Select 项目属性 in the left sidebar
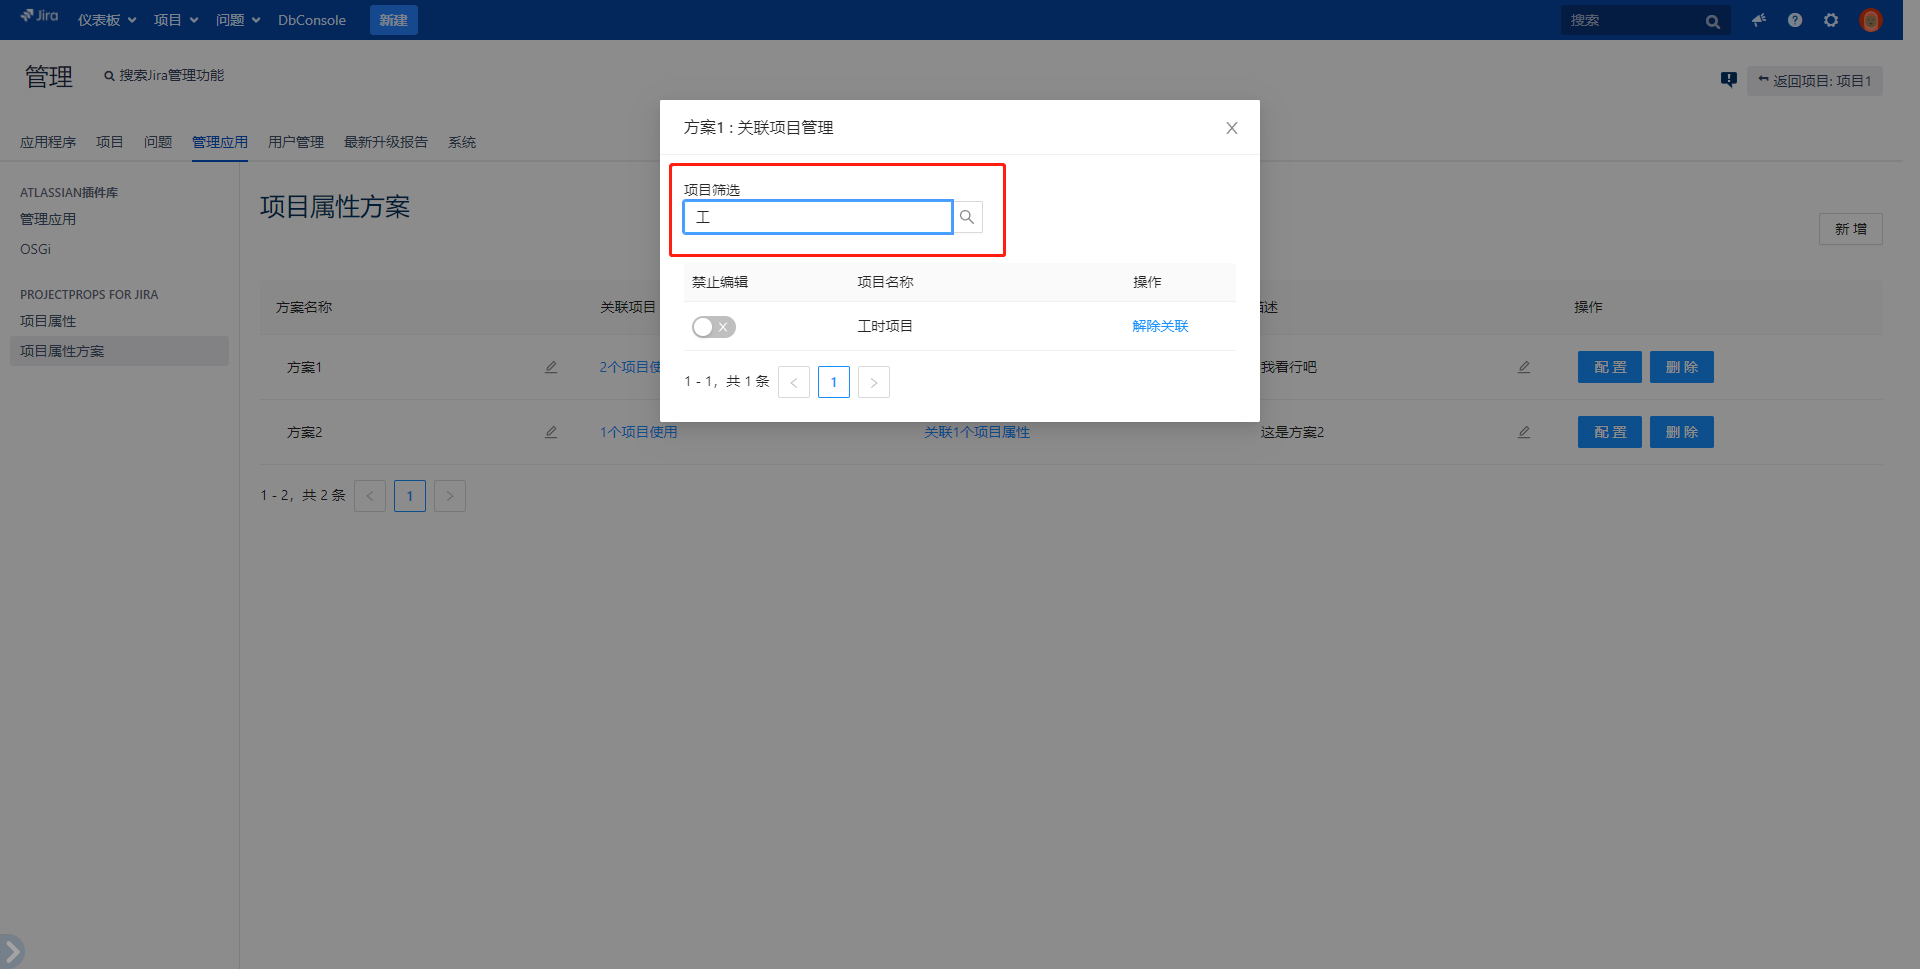 coord(48,321)
